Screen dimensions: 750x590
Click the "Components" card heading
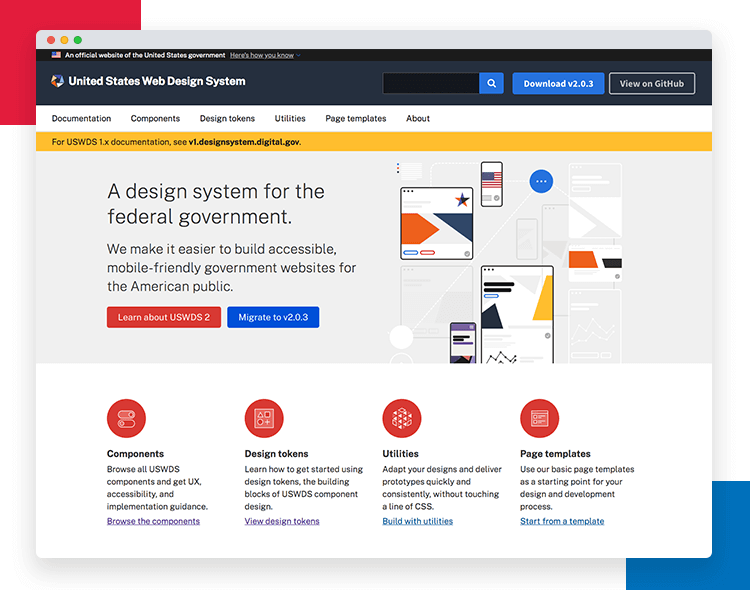click(135, 454)
